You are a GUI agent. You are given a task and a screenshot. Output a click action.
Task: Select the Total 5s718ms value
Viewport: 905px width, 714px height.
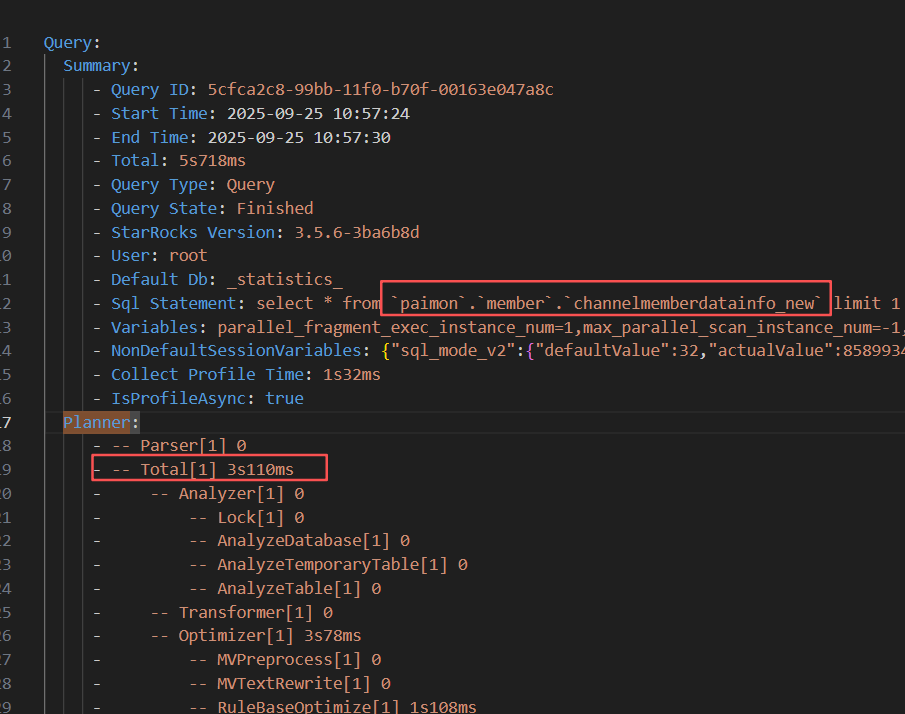point(212,161)
